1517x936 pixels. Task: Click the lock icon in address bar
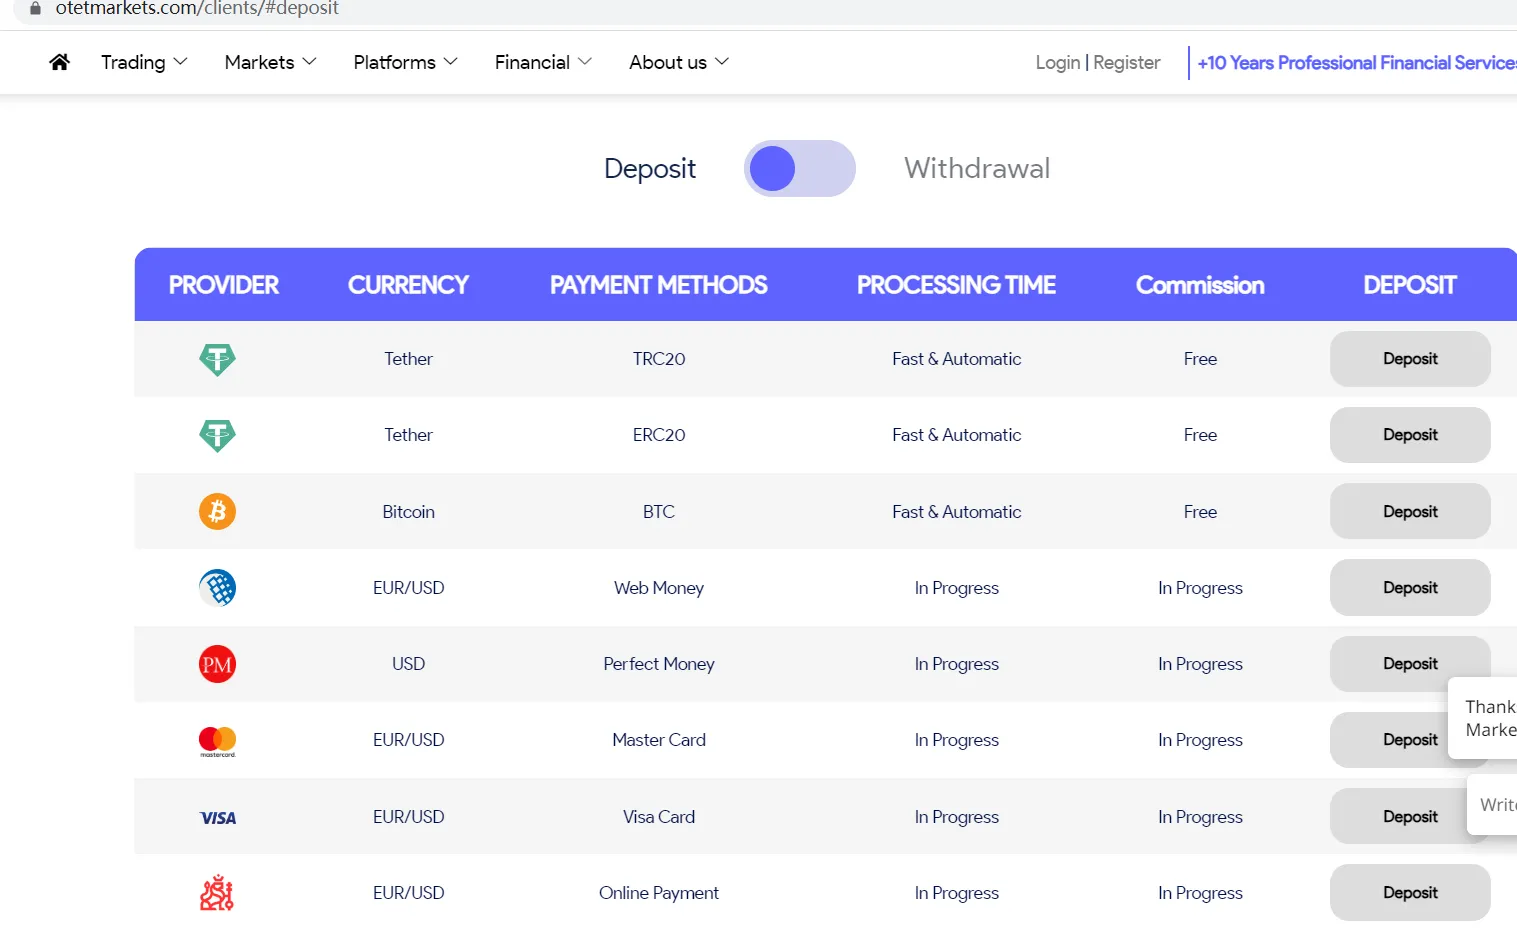(x=35, y=8)
